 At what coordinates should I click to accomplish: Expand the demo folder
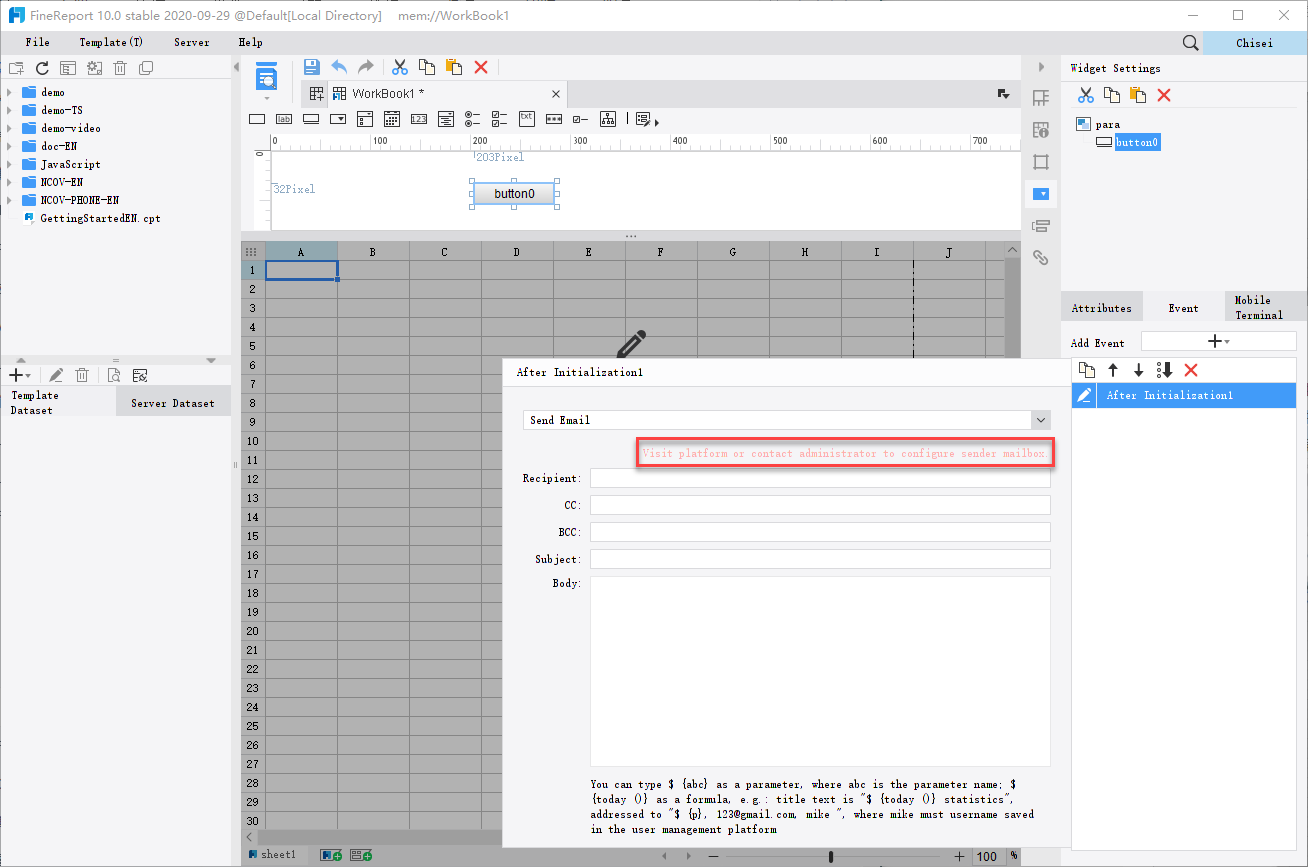tap(9, 92)
